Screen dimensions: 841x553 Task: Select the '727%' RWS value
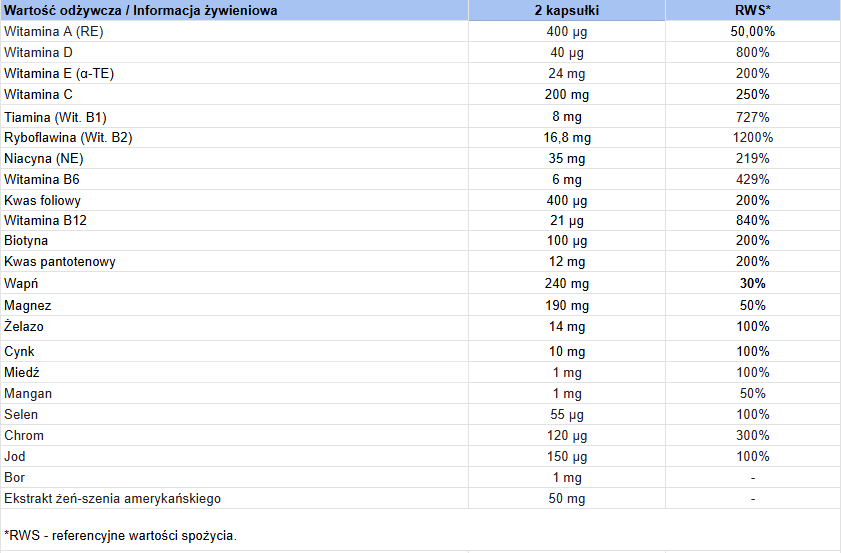tap(753, 117)
